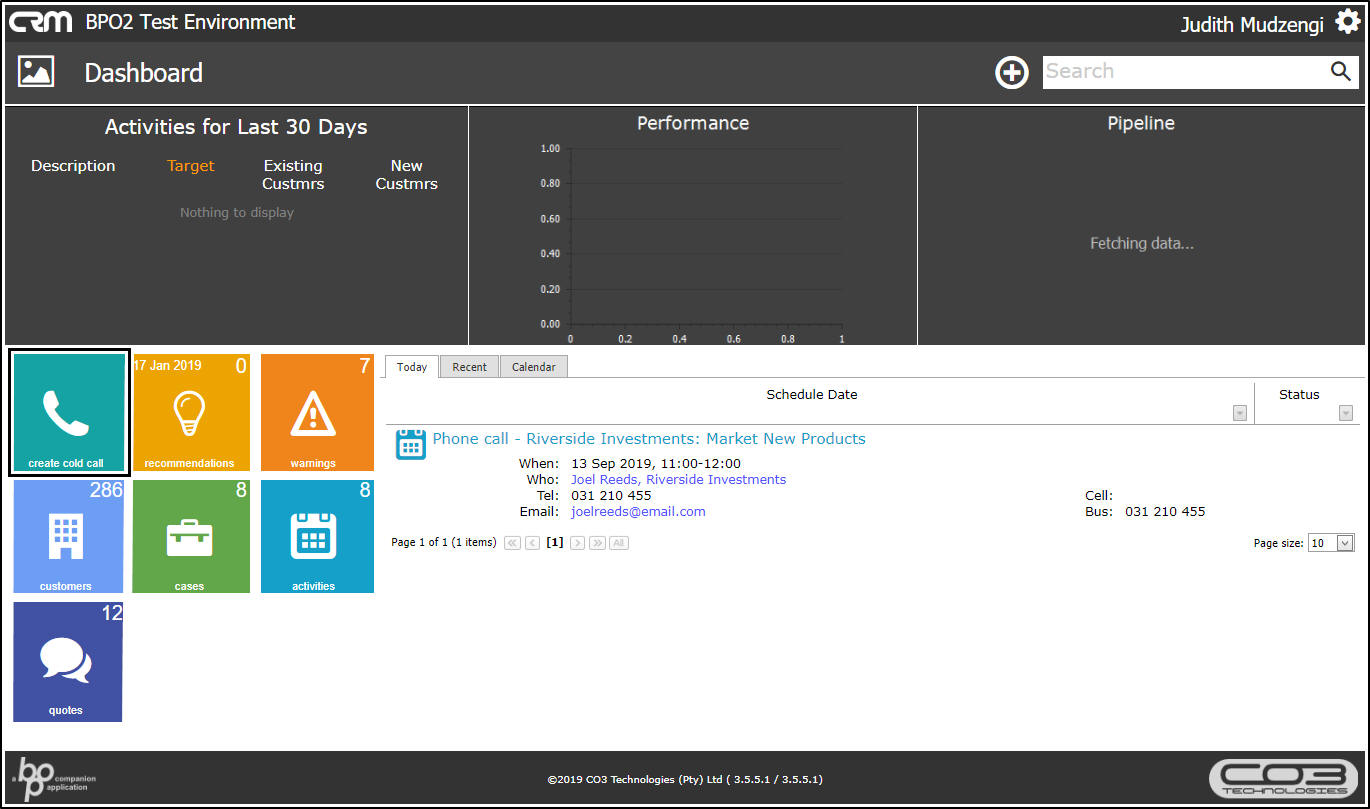
Task: Open the Page size dropdown
Action: pos(1344,543)
